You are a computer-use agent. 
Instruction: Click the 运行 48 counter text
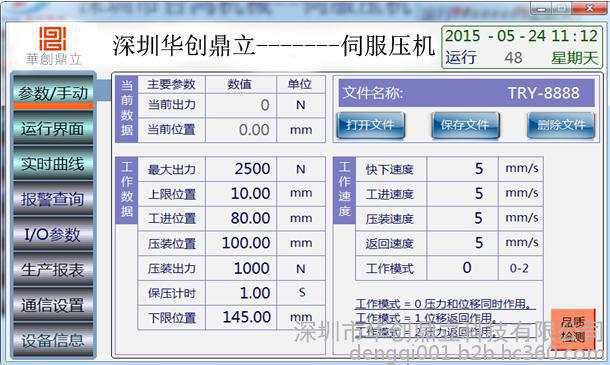[484, 58]
